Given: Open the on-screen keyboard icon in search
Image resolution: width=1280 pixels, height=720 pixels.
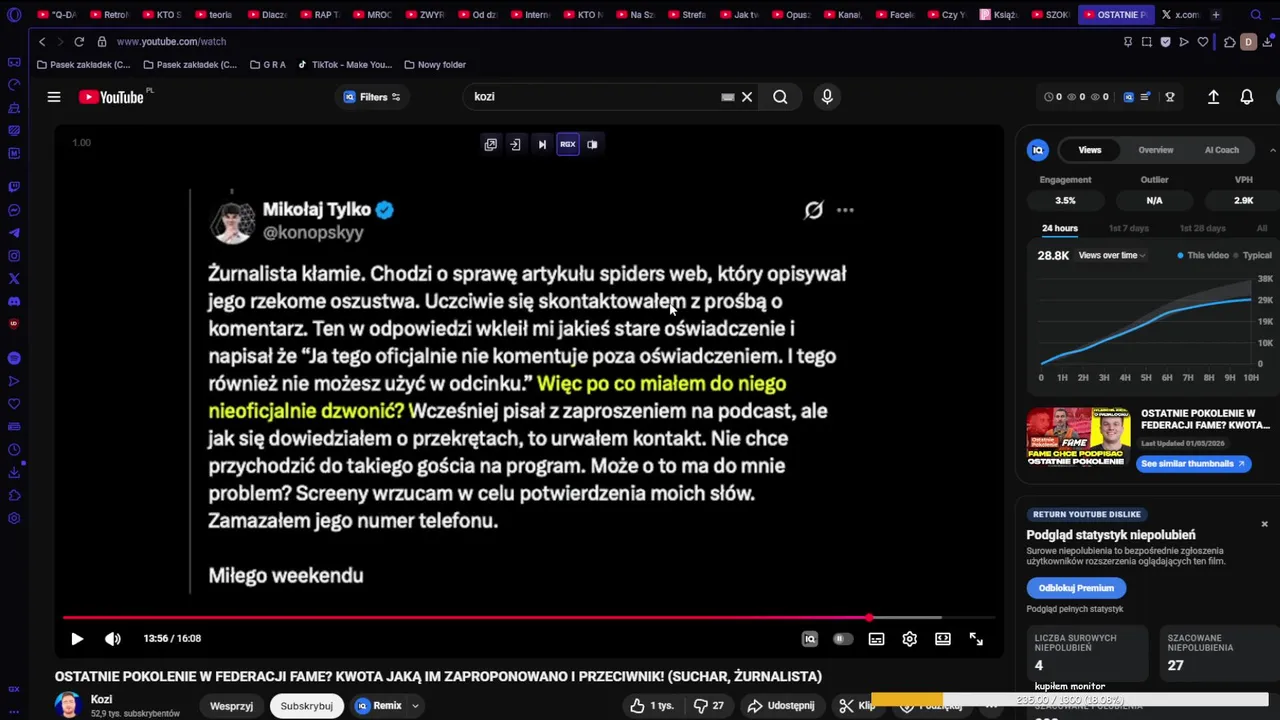Looking at the screenshot, I should (x=728, y=97).
